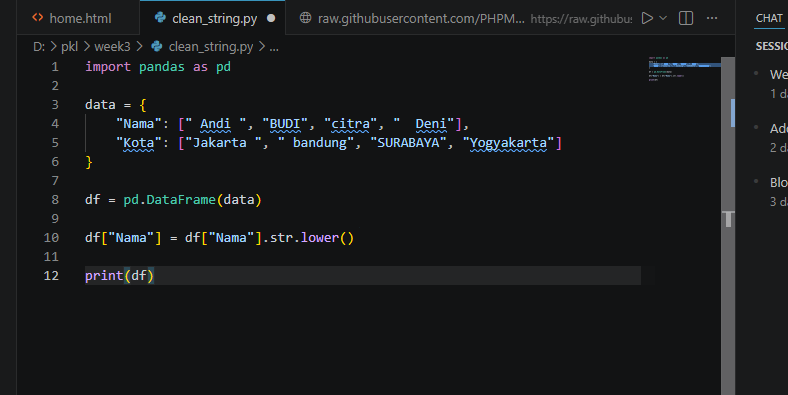Click the clean_string.py breadcrumb

(x=211, y=47)
